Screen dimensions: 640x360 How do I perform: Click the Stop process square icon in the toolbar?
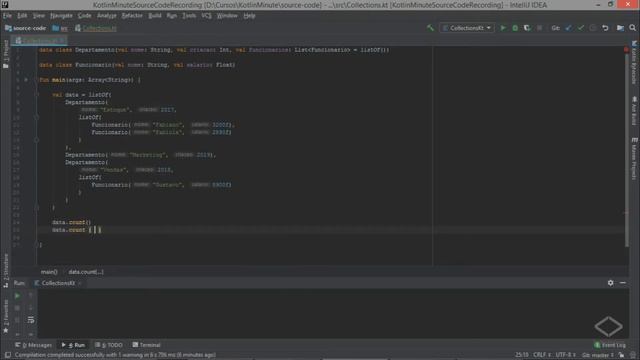pos(539,28)
